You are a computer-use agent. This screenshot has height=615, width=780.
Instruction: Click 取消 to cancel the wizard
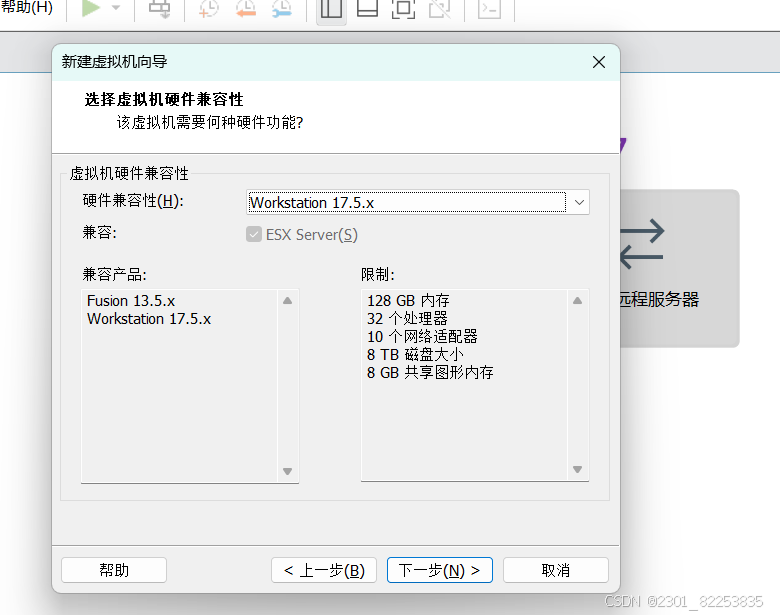tap(556, 570)
